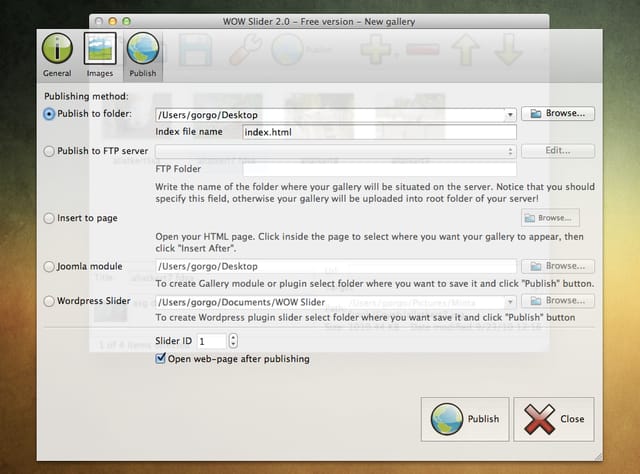Click the save floppy icon in background toolbar
Viewport: 640px width, 474px height.
click(196, 51)
